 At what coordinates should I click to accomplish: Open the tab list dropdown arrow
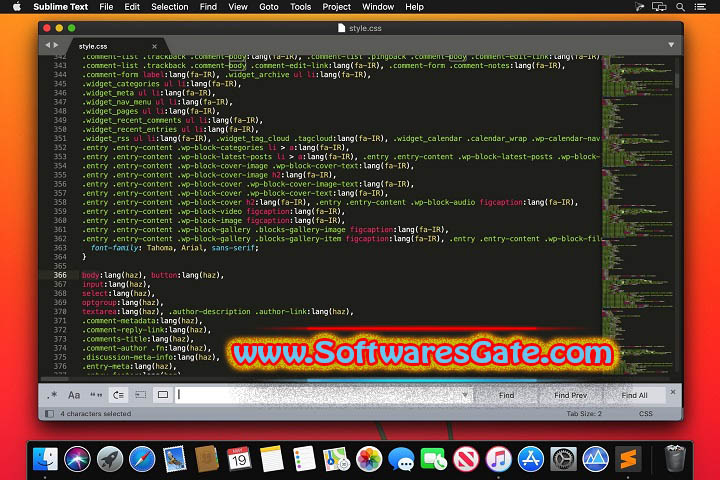(x=671, y=45)
